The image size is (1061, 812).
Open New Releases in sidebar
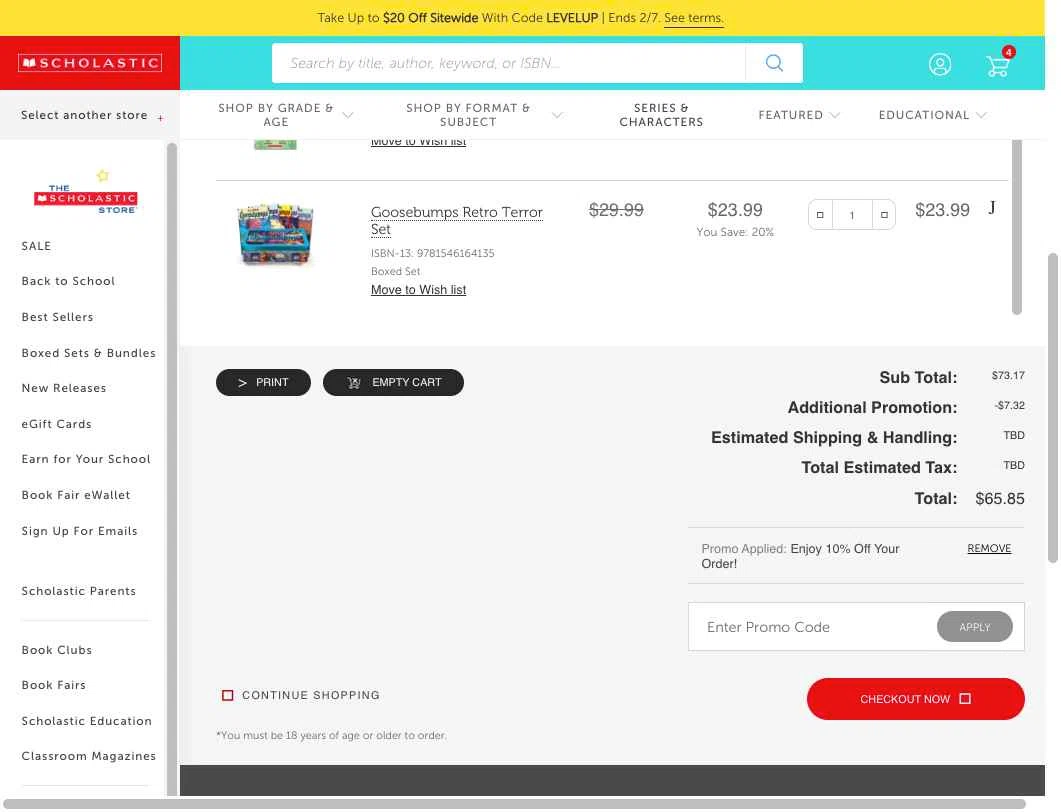point(64,388)
